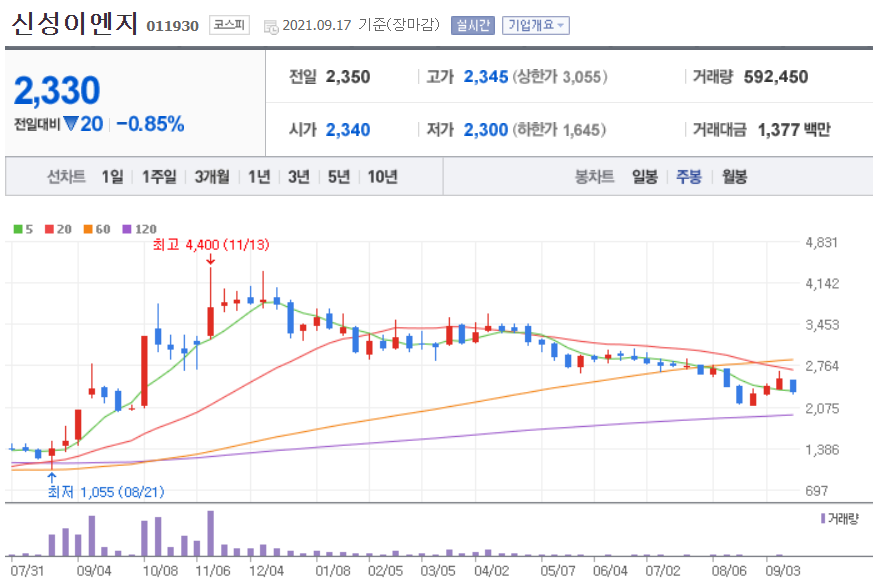Select the 1주일 line chart tab
The image size is (873, 585).
pyautogui.click(x=159, y=176)
